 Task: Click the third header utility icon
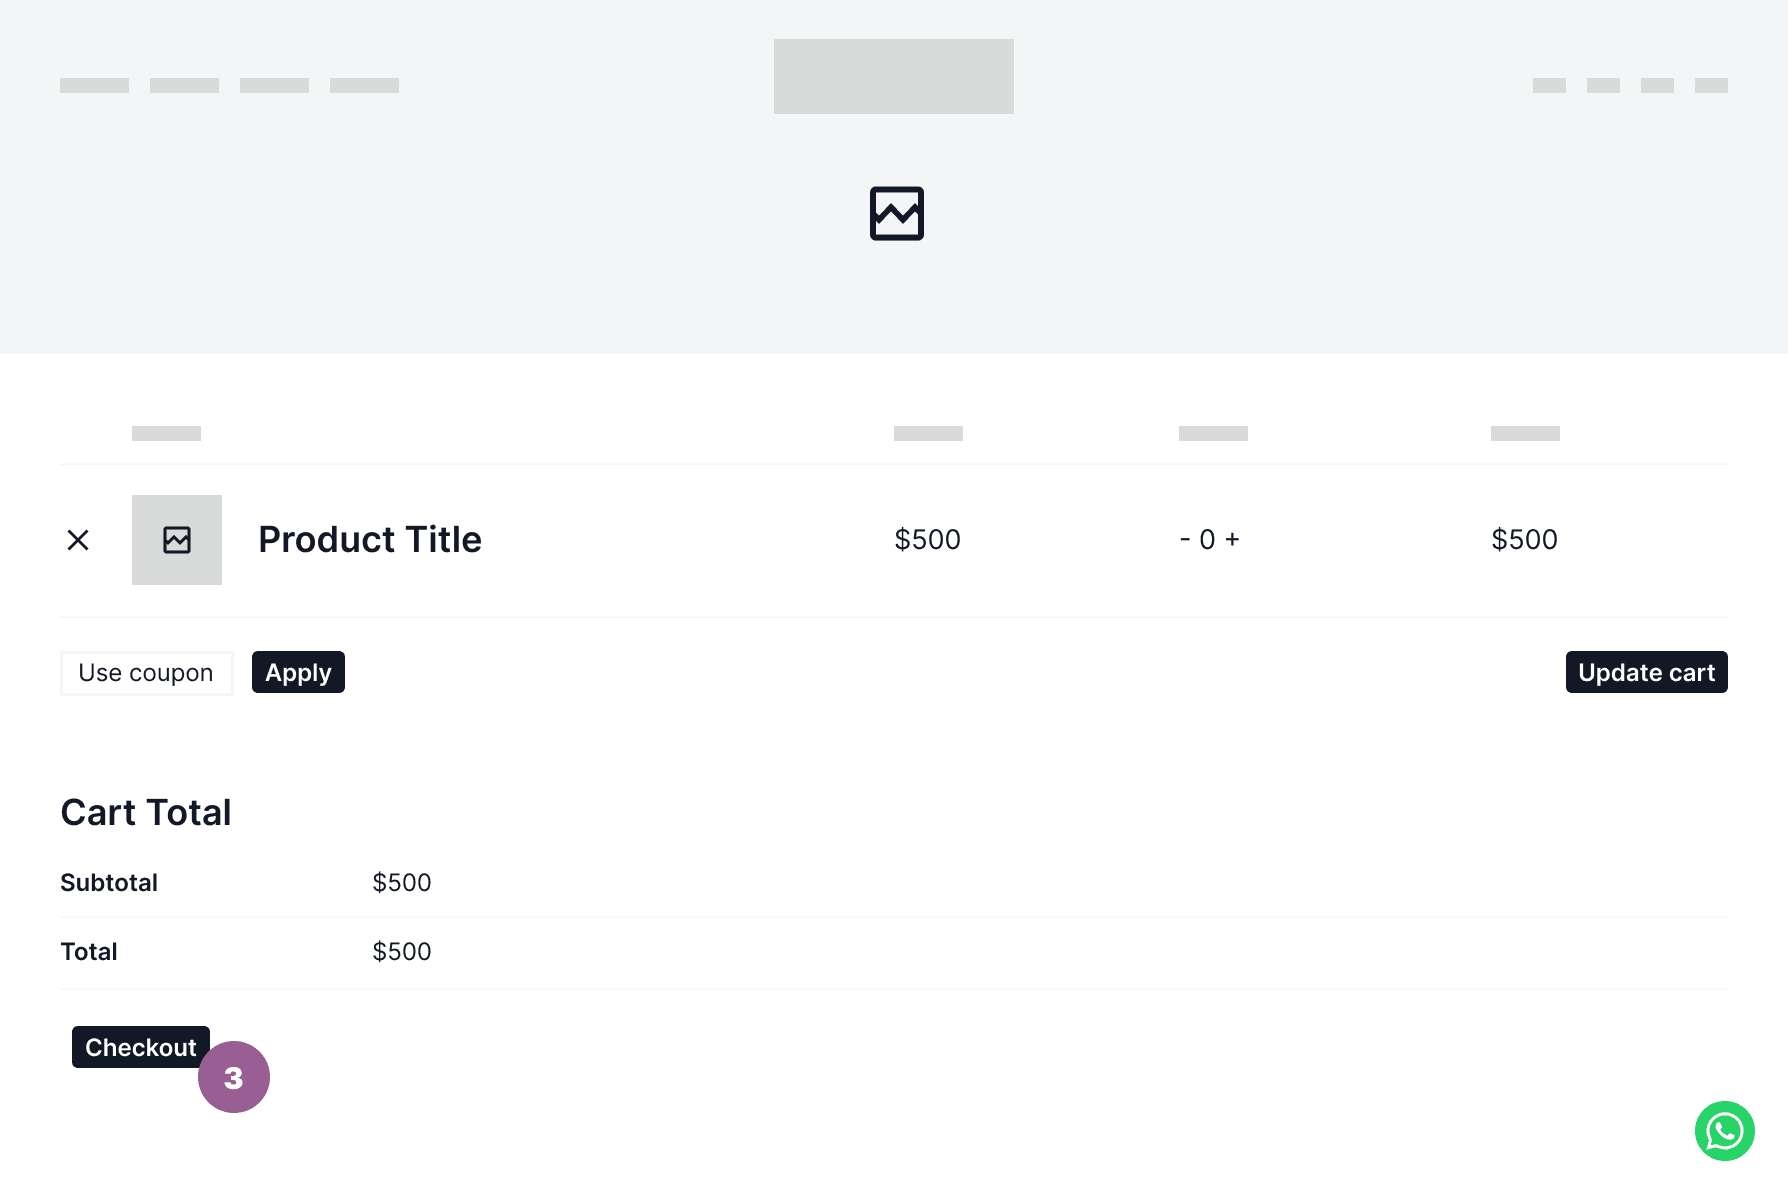tap(1658, 85)
